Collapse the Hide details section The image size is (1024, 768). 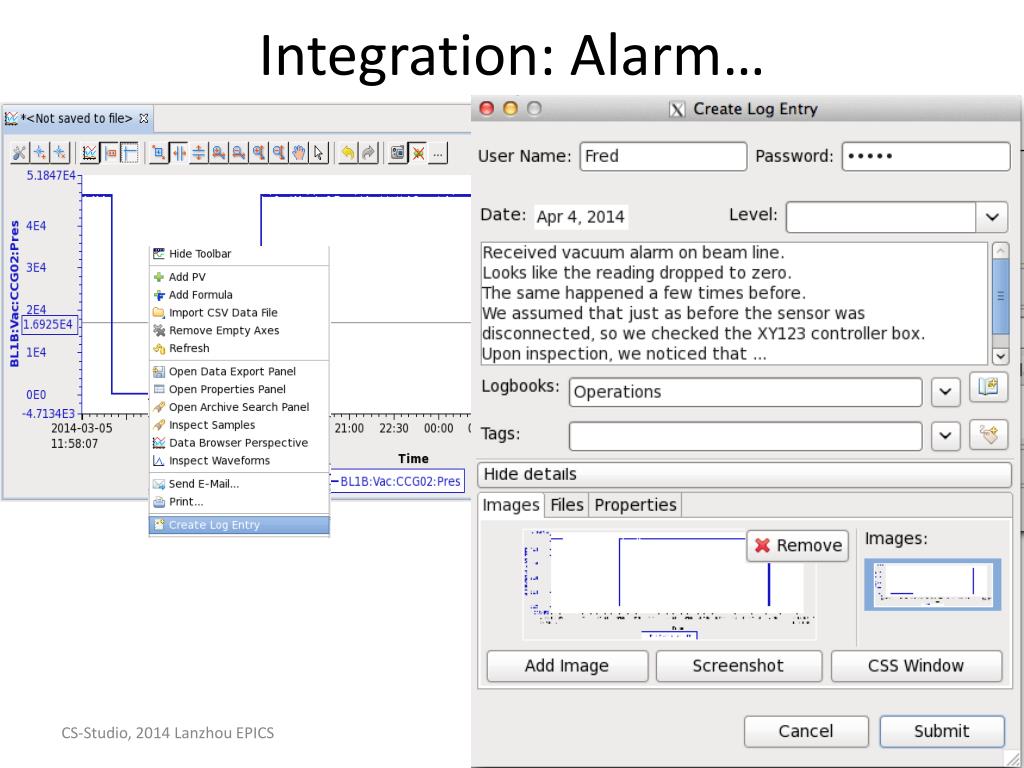pos(744,474)
